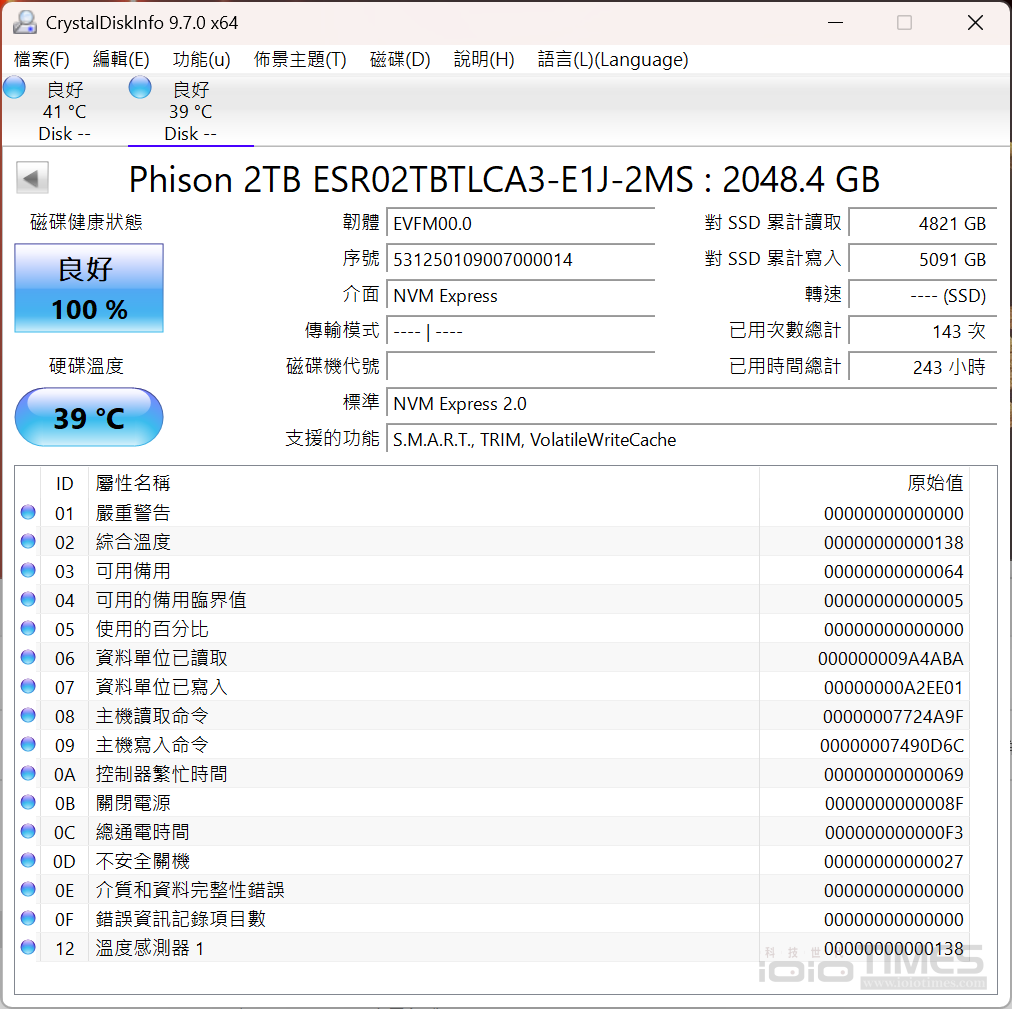The image size is (1012, 1009).
Task: Click power on hours value 243 小時
Action: (x=923, y=367)
